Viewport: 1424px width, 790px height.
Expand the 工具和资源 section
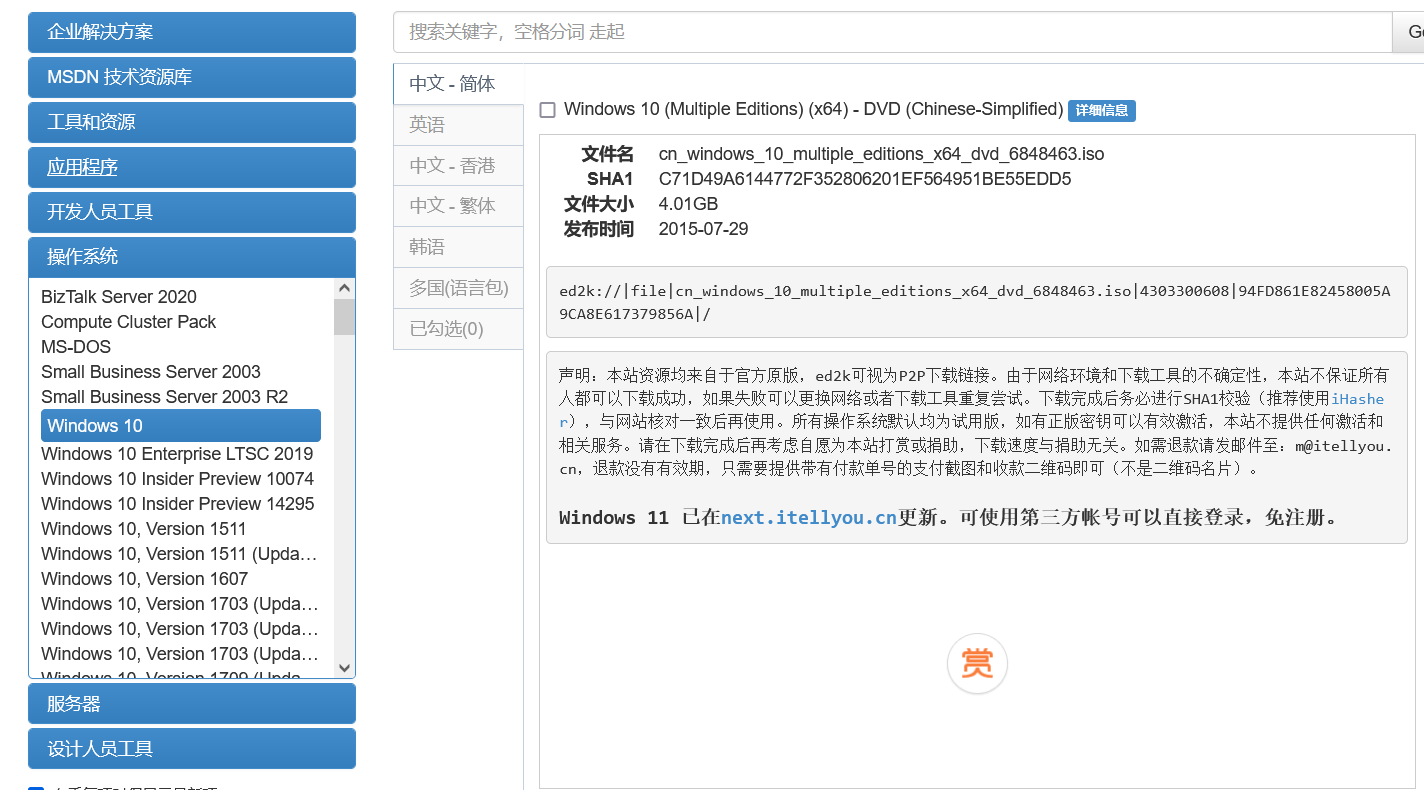click(192, 122)
